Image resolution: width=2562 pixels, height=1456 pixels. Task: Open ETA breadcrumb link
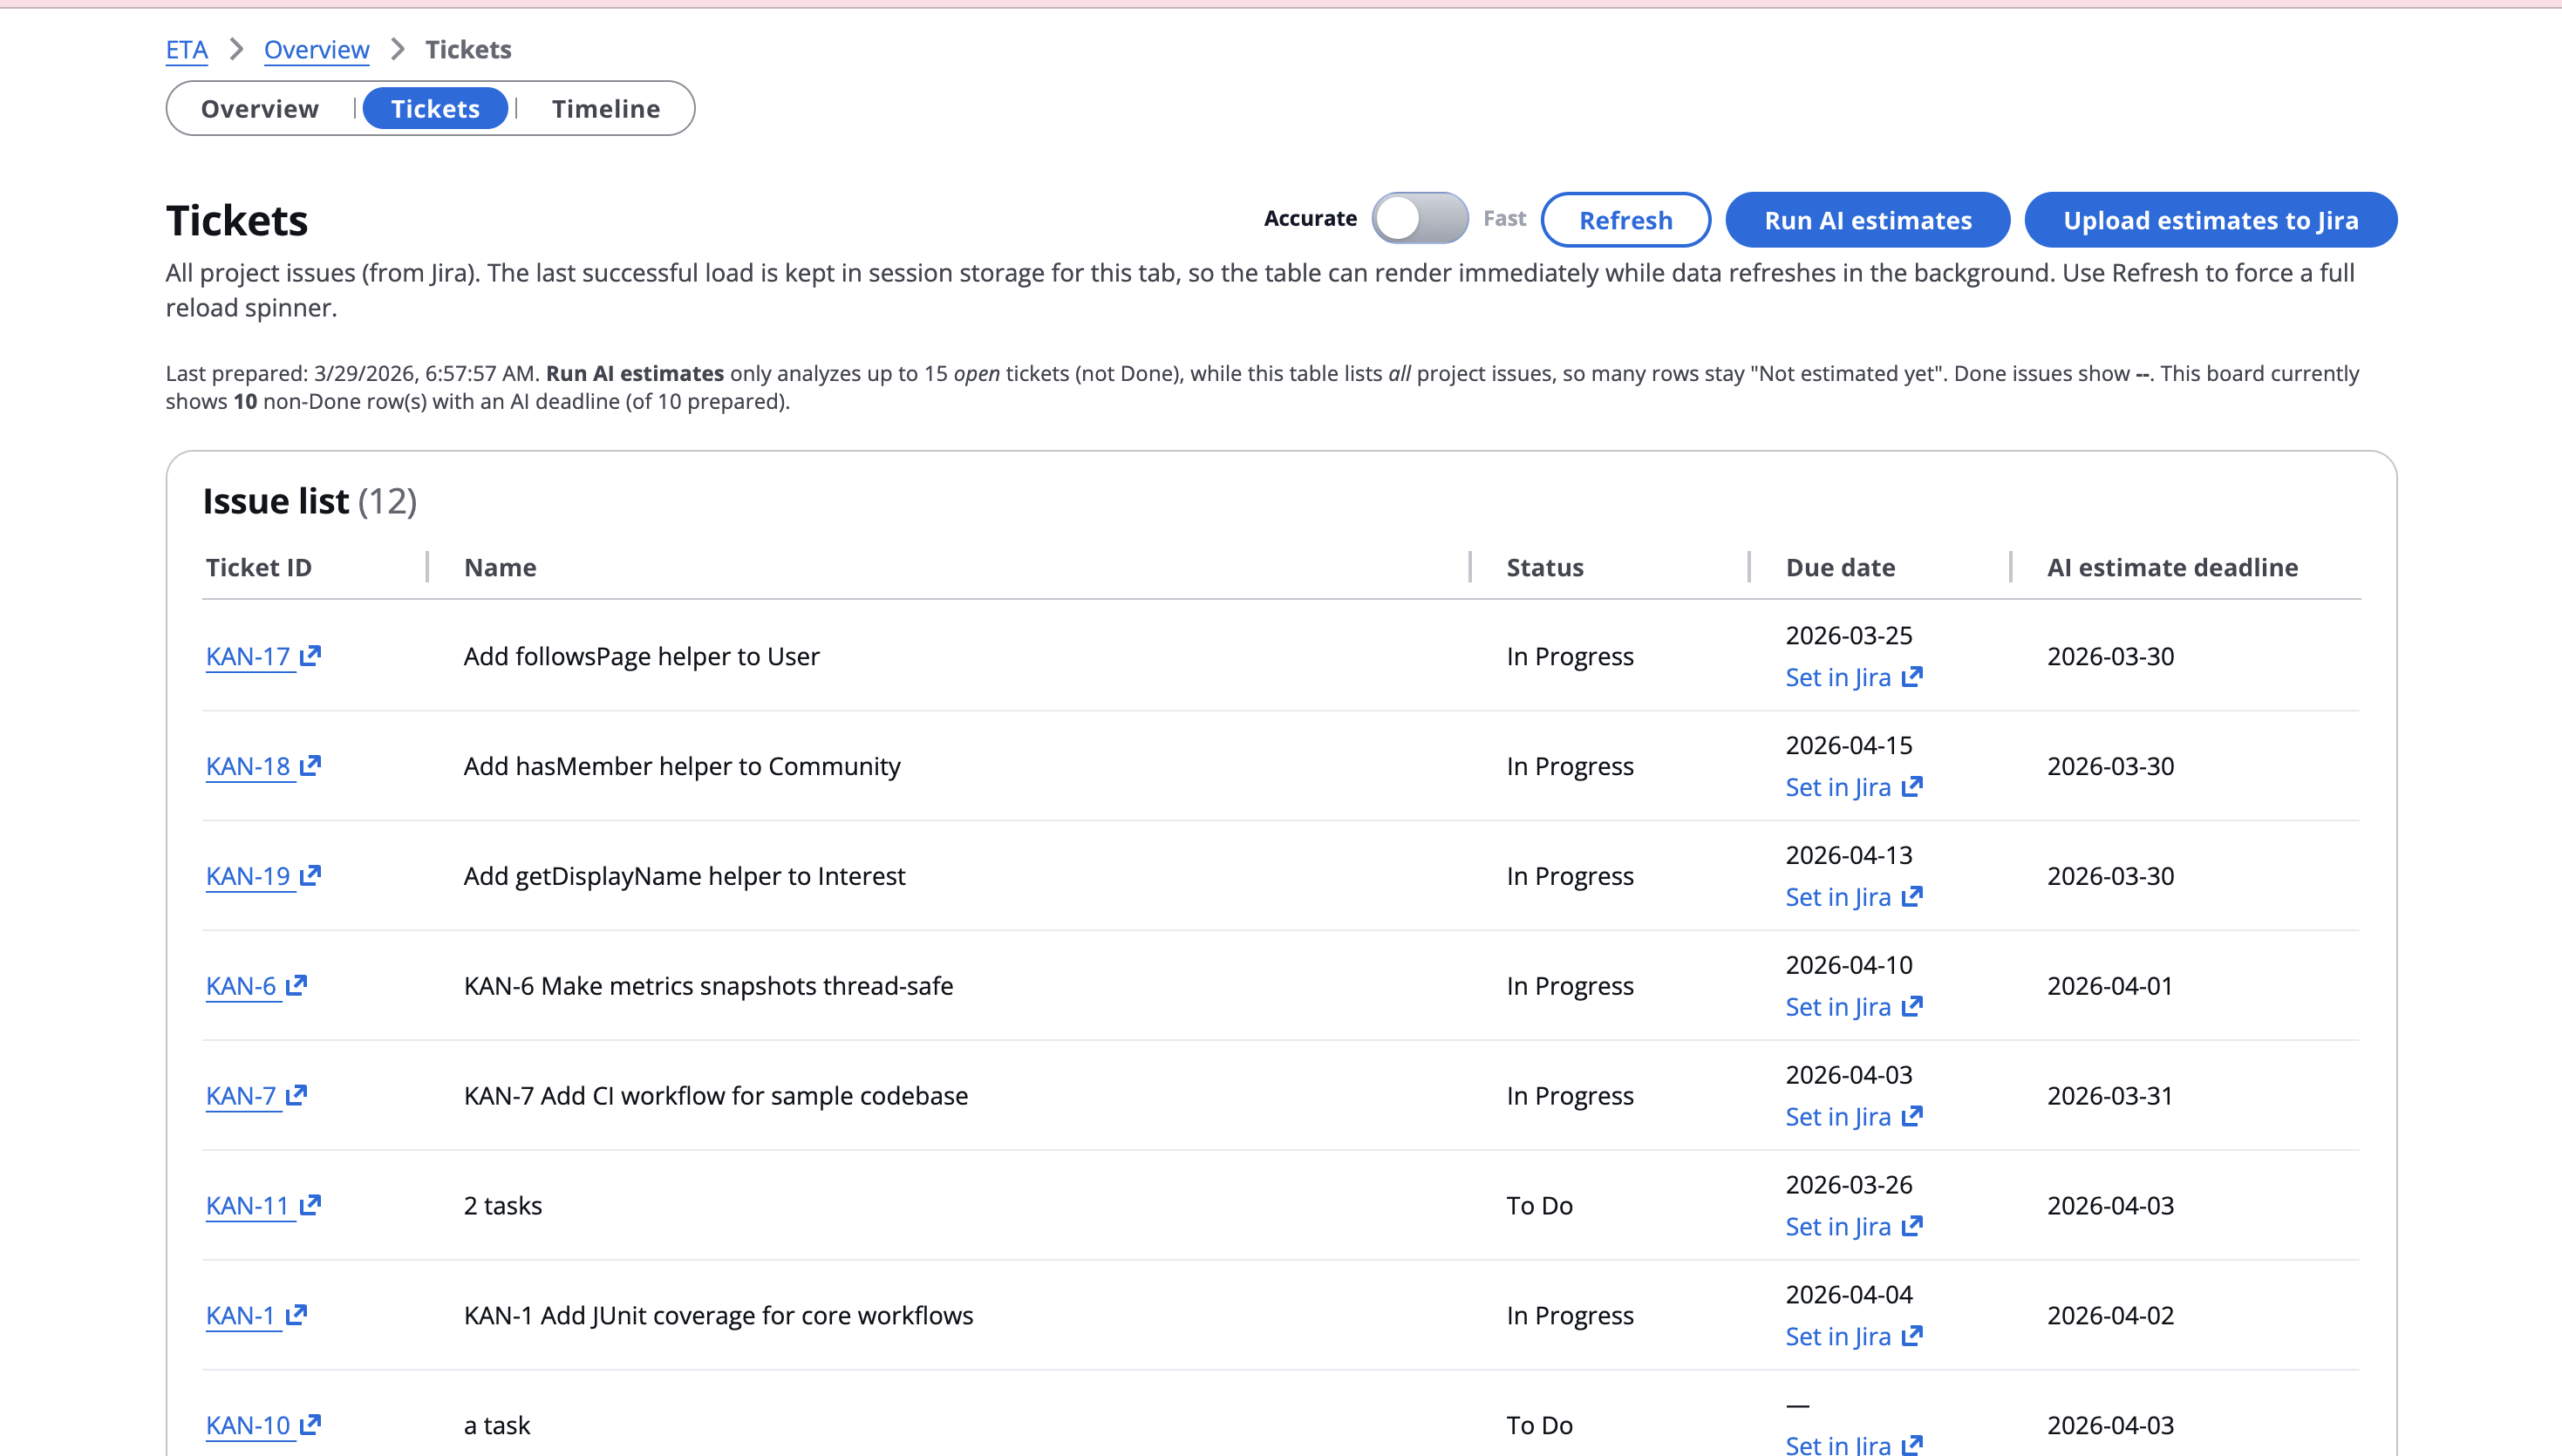point(186,49)
